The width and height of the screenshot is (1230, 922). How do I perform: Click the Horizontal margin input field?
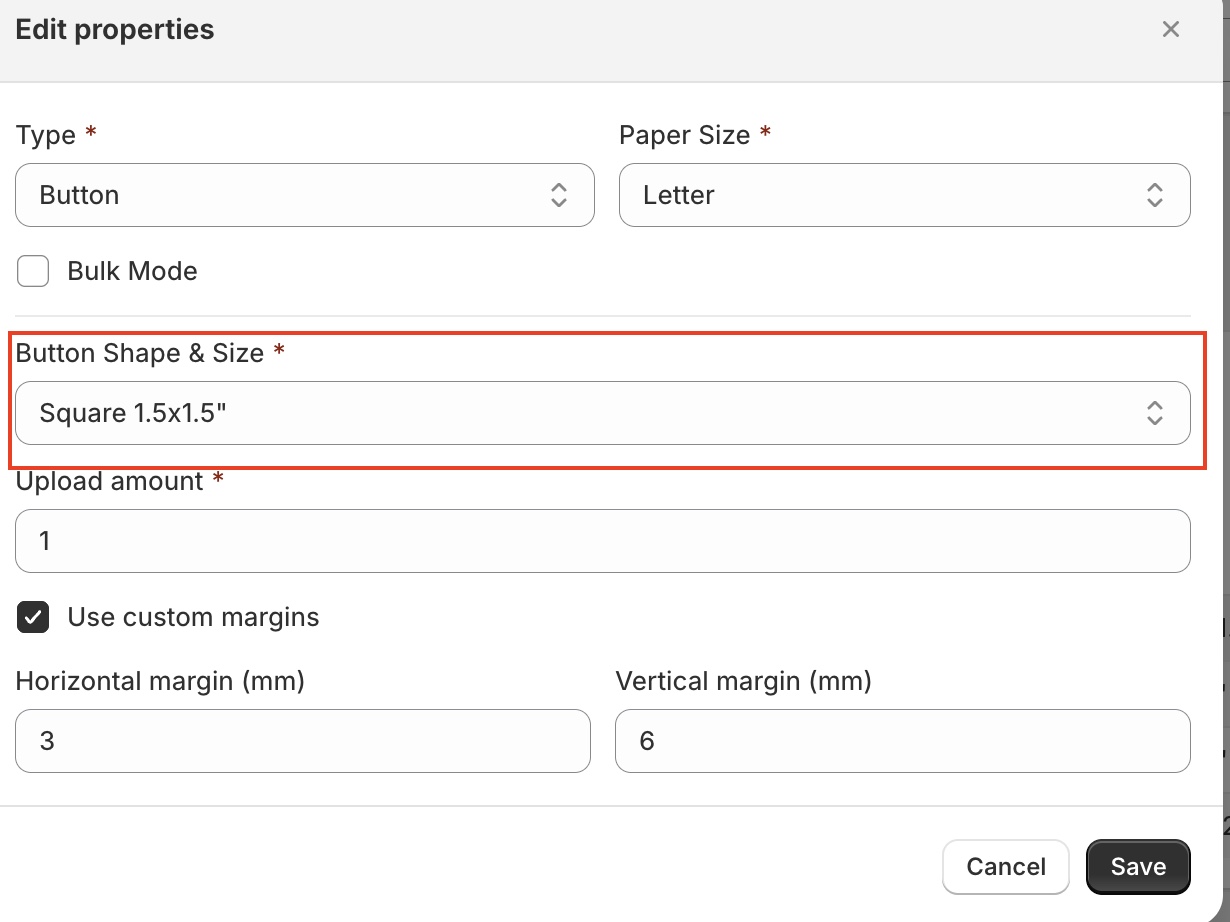302,741
